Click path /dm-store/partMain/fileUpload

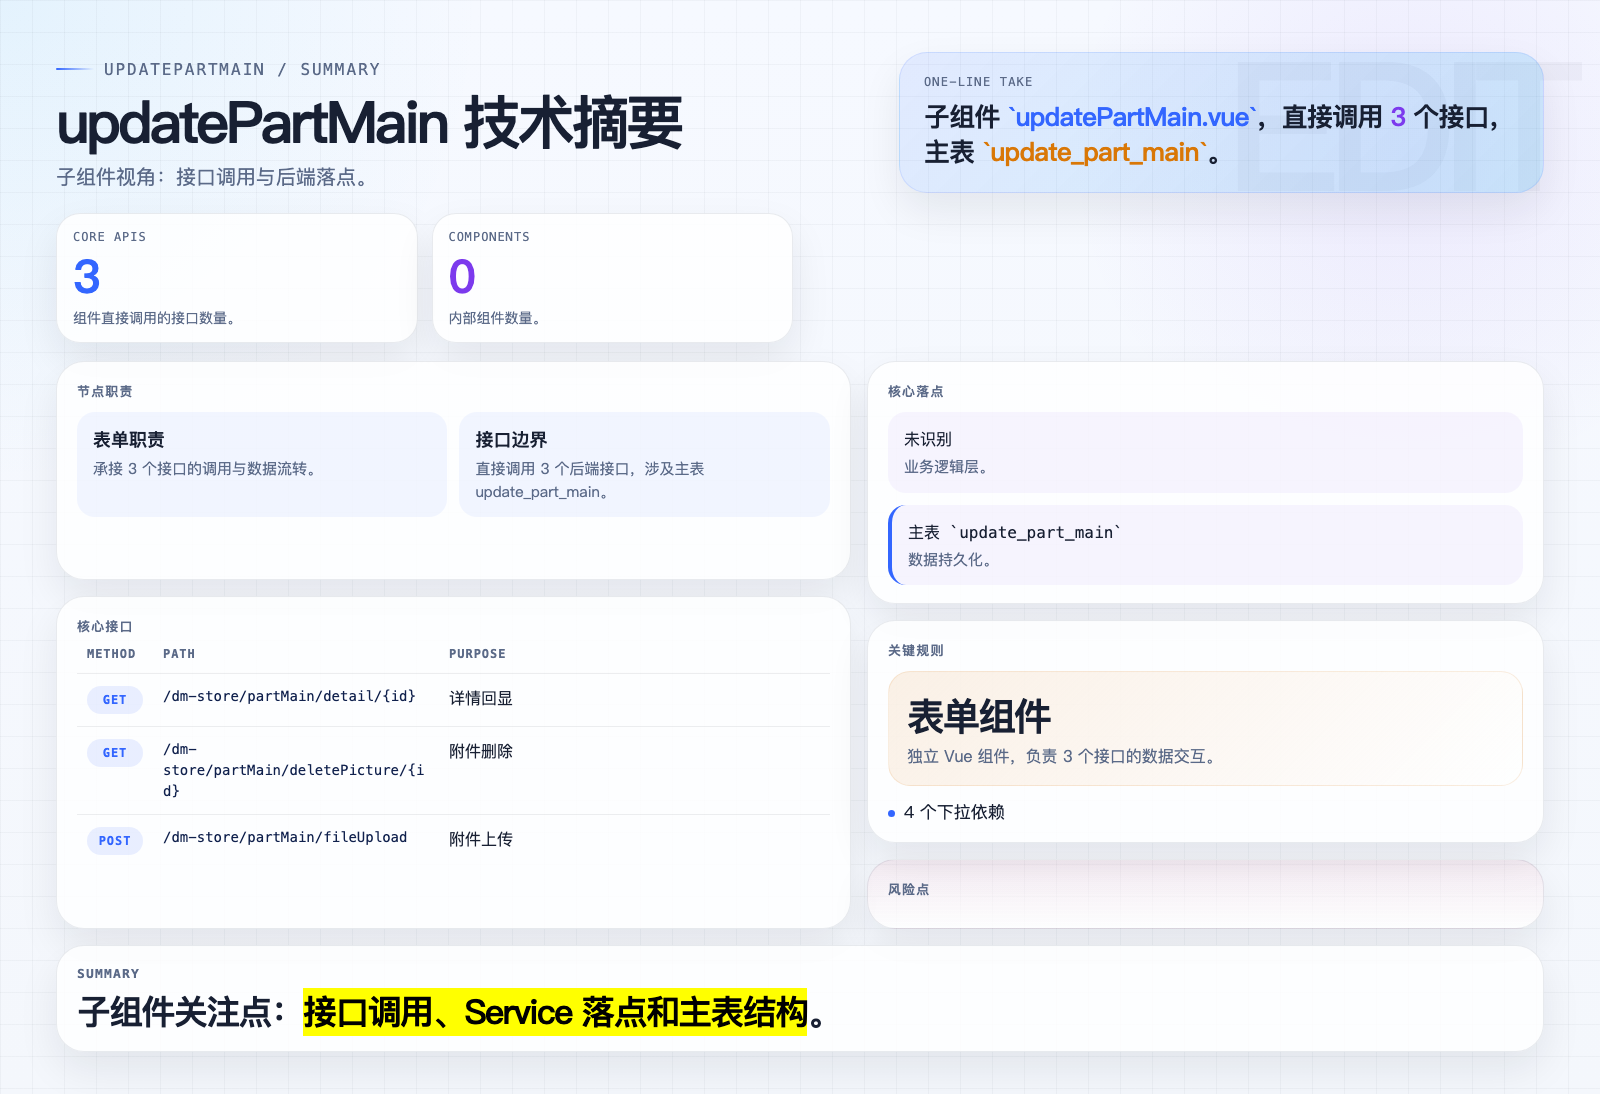285,837
